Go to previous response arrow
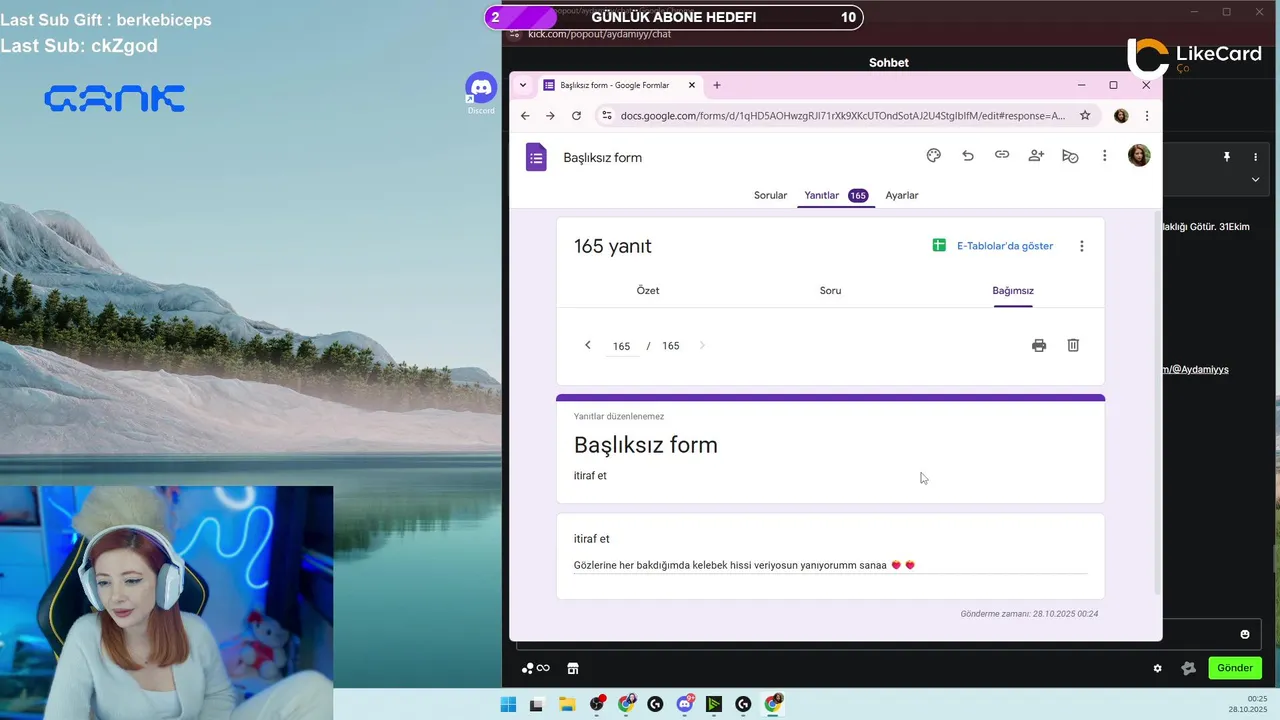The image size is (1280, 720). [x=588, y=345]
